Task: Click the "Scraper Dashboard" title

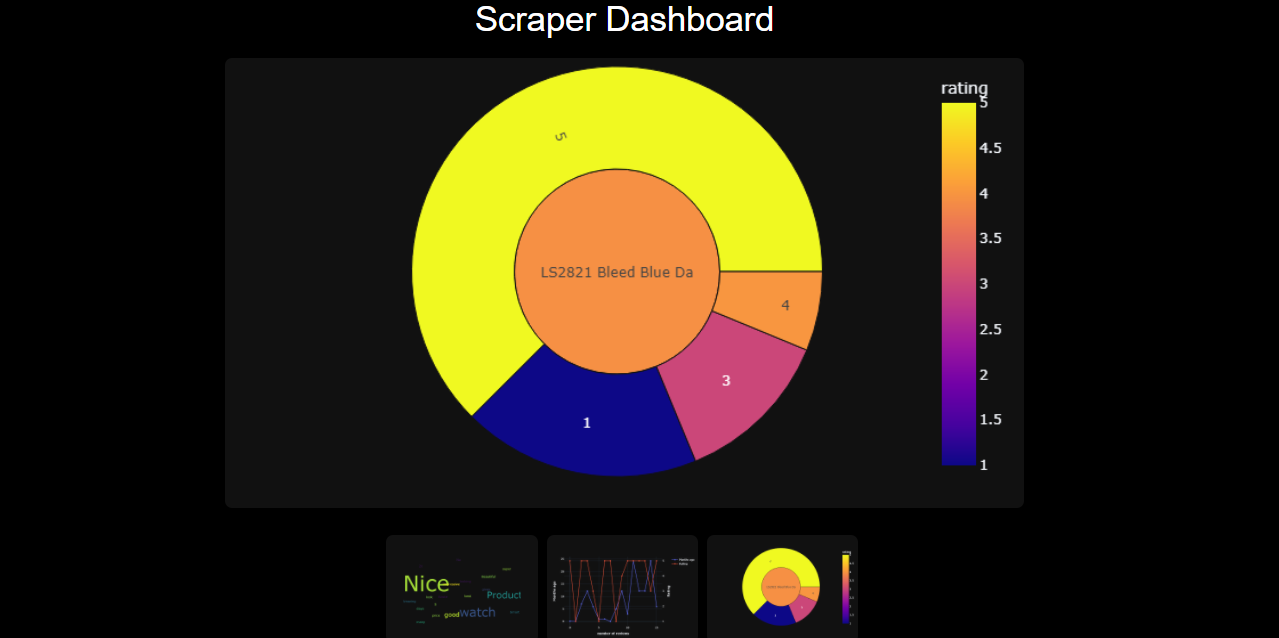Action: (x=624, y=19)
